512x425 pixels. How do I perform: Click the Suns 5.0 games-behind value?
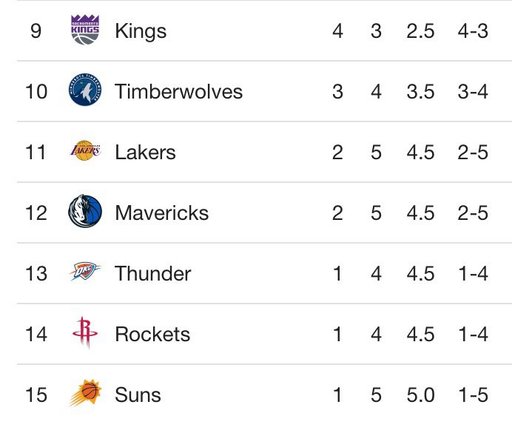420,395
